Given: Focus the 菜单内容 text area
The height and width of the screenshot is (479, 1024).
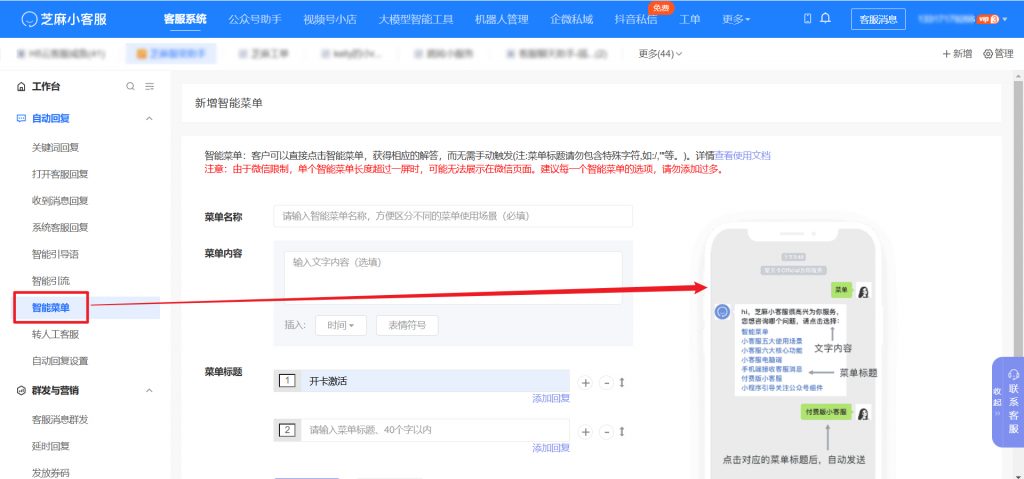Looking at the screenshot, I should 453,278.
